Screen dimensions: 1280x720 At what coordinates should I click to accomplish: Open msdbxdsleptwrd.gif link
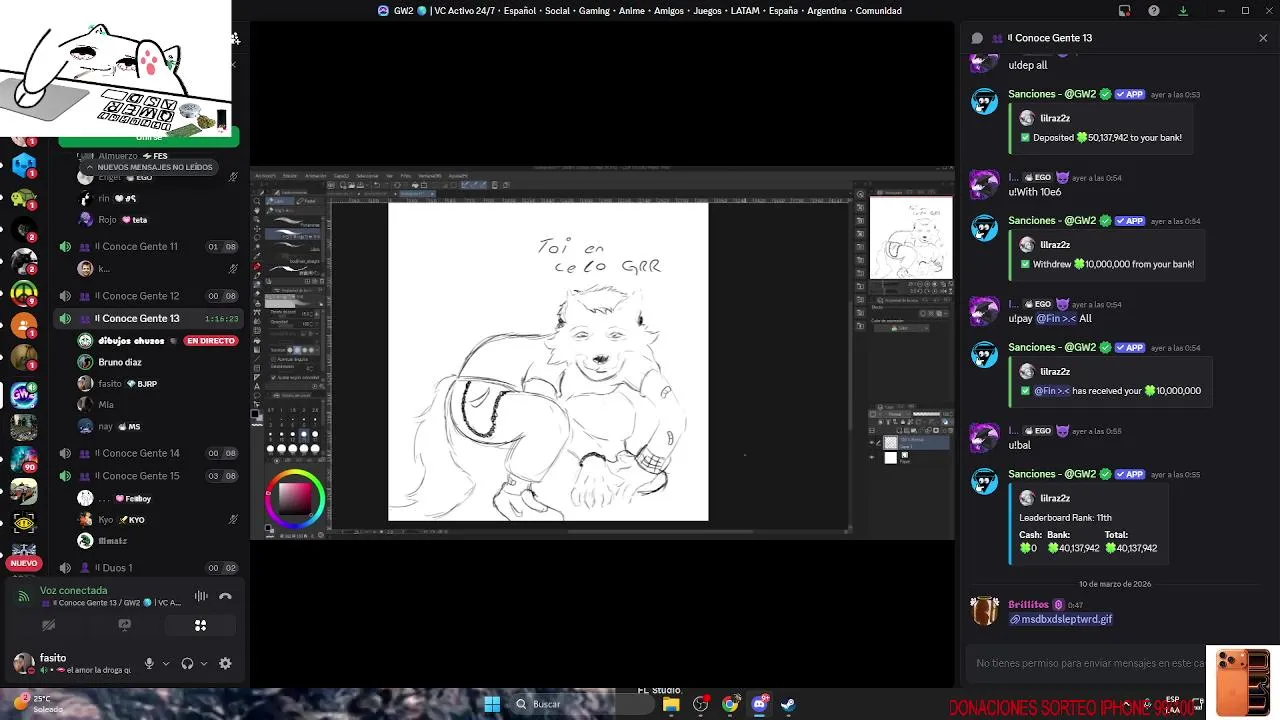[1061, 619]
